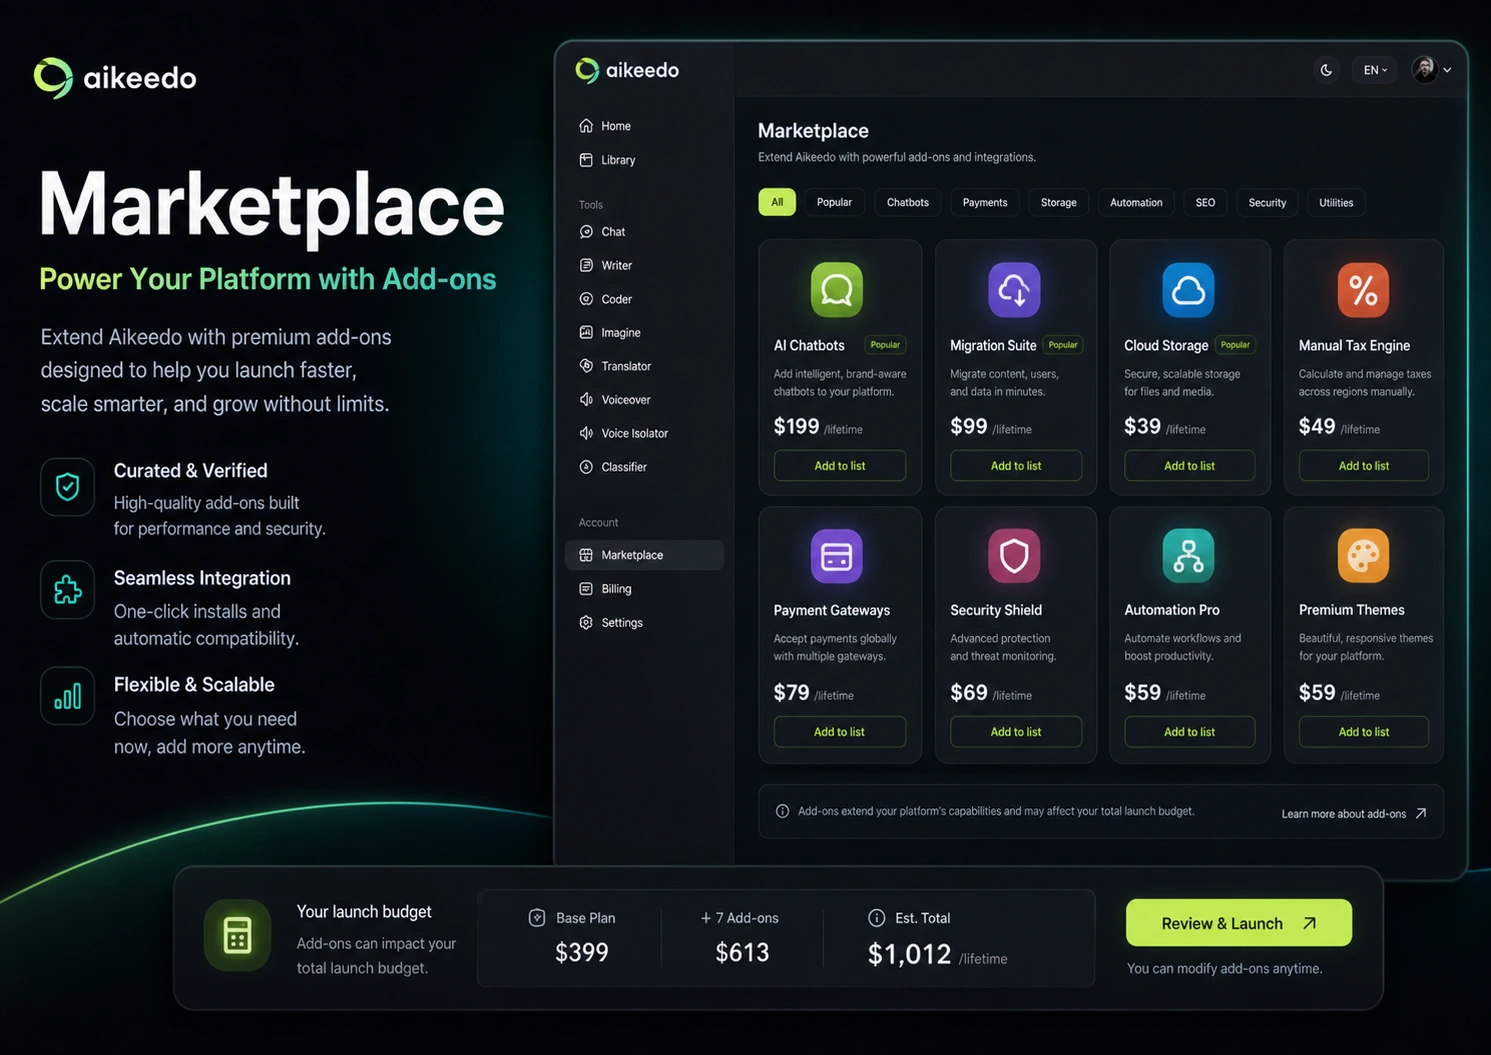Open the Voiceover tool
The height and width of the screenshot is (1055, 1491).
(x=615, y=400)
